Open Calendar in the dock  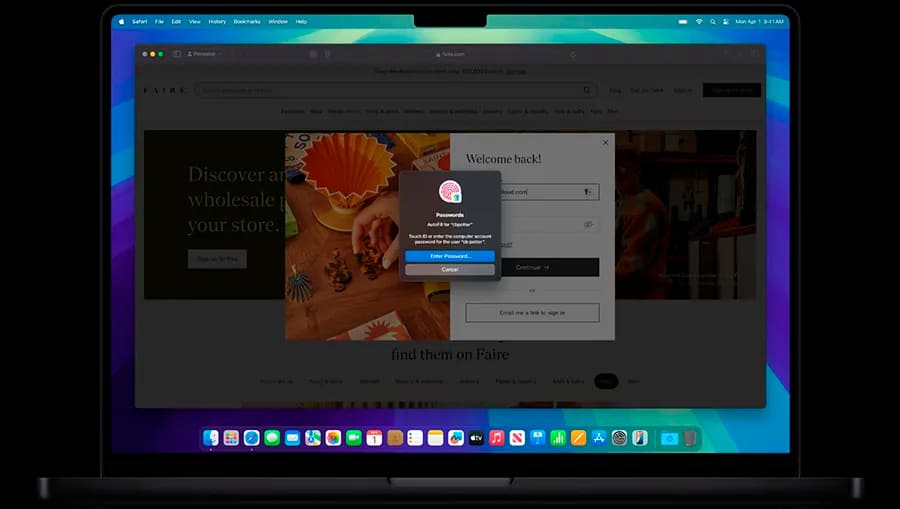(x=374, y=438)
